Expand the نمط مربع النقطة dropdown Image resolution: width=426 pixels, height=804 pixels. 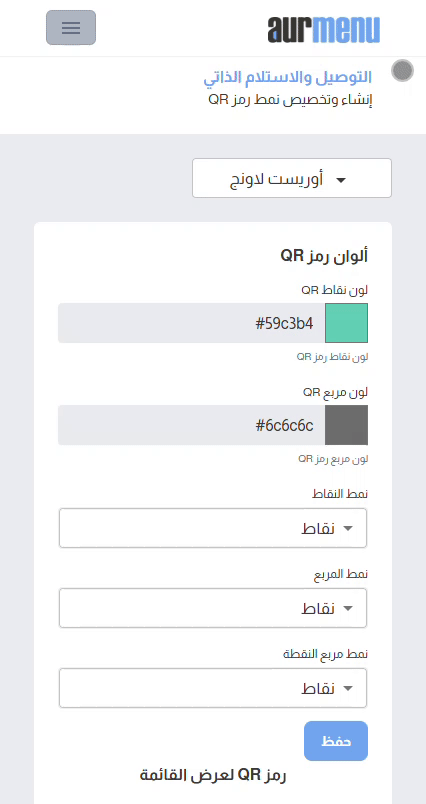(213, 688)
